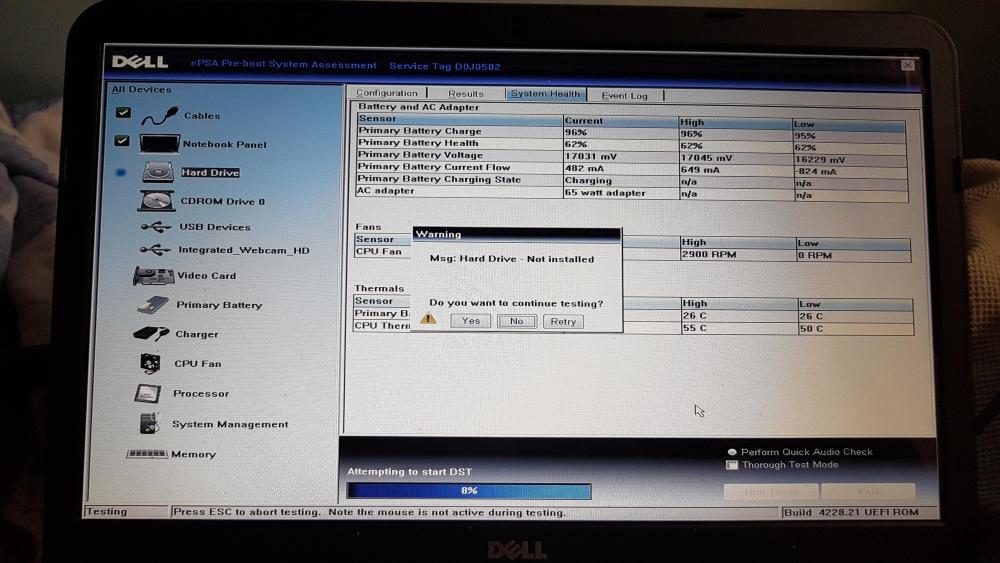Click the Processor chip icon
The image size is (1000, 563).
147,393
